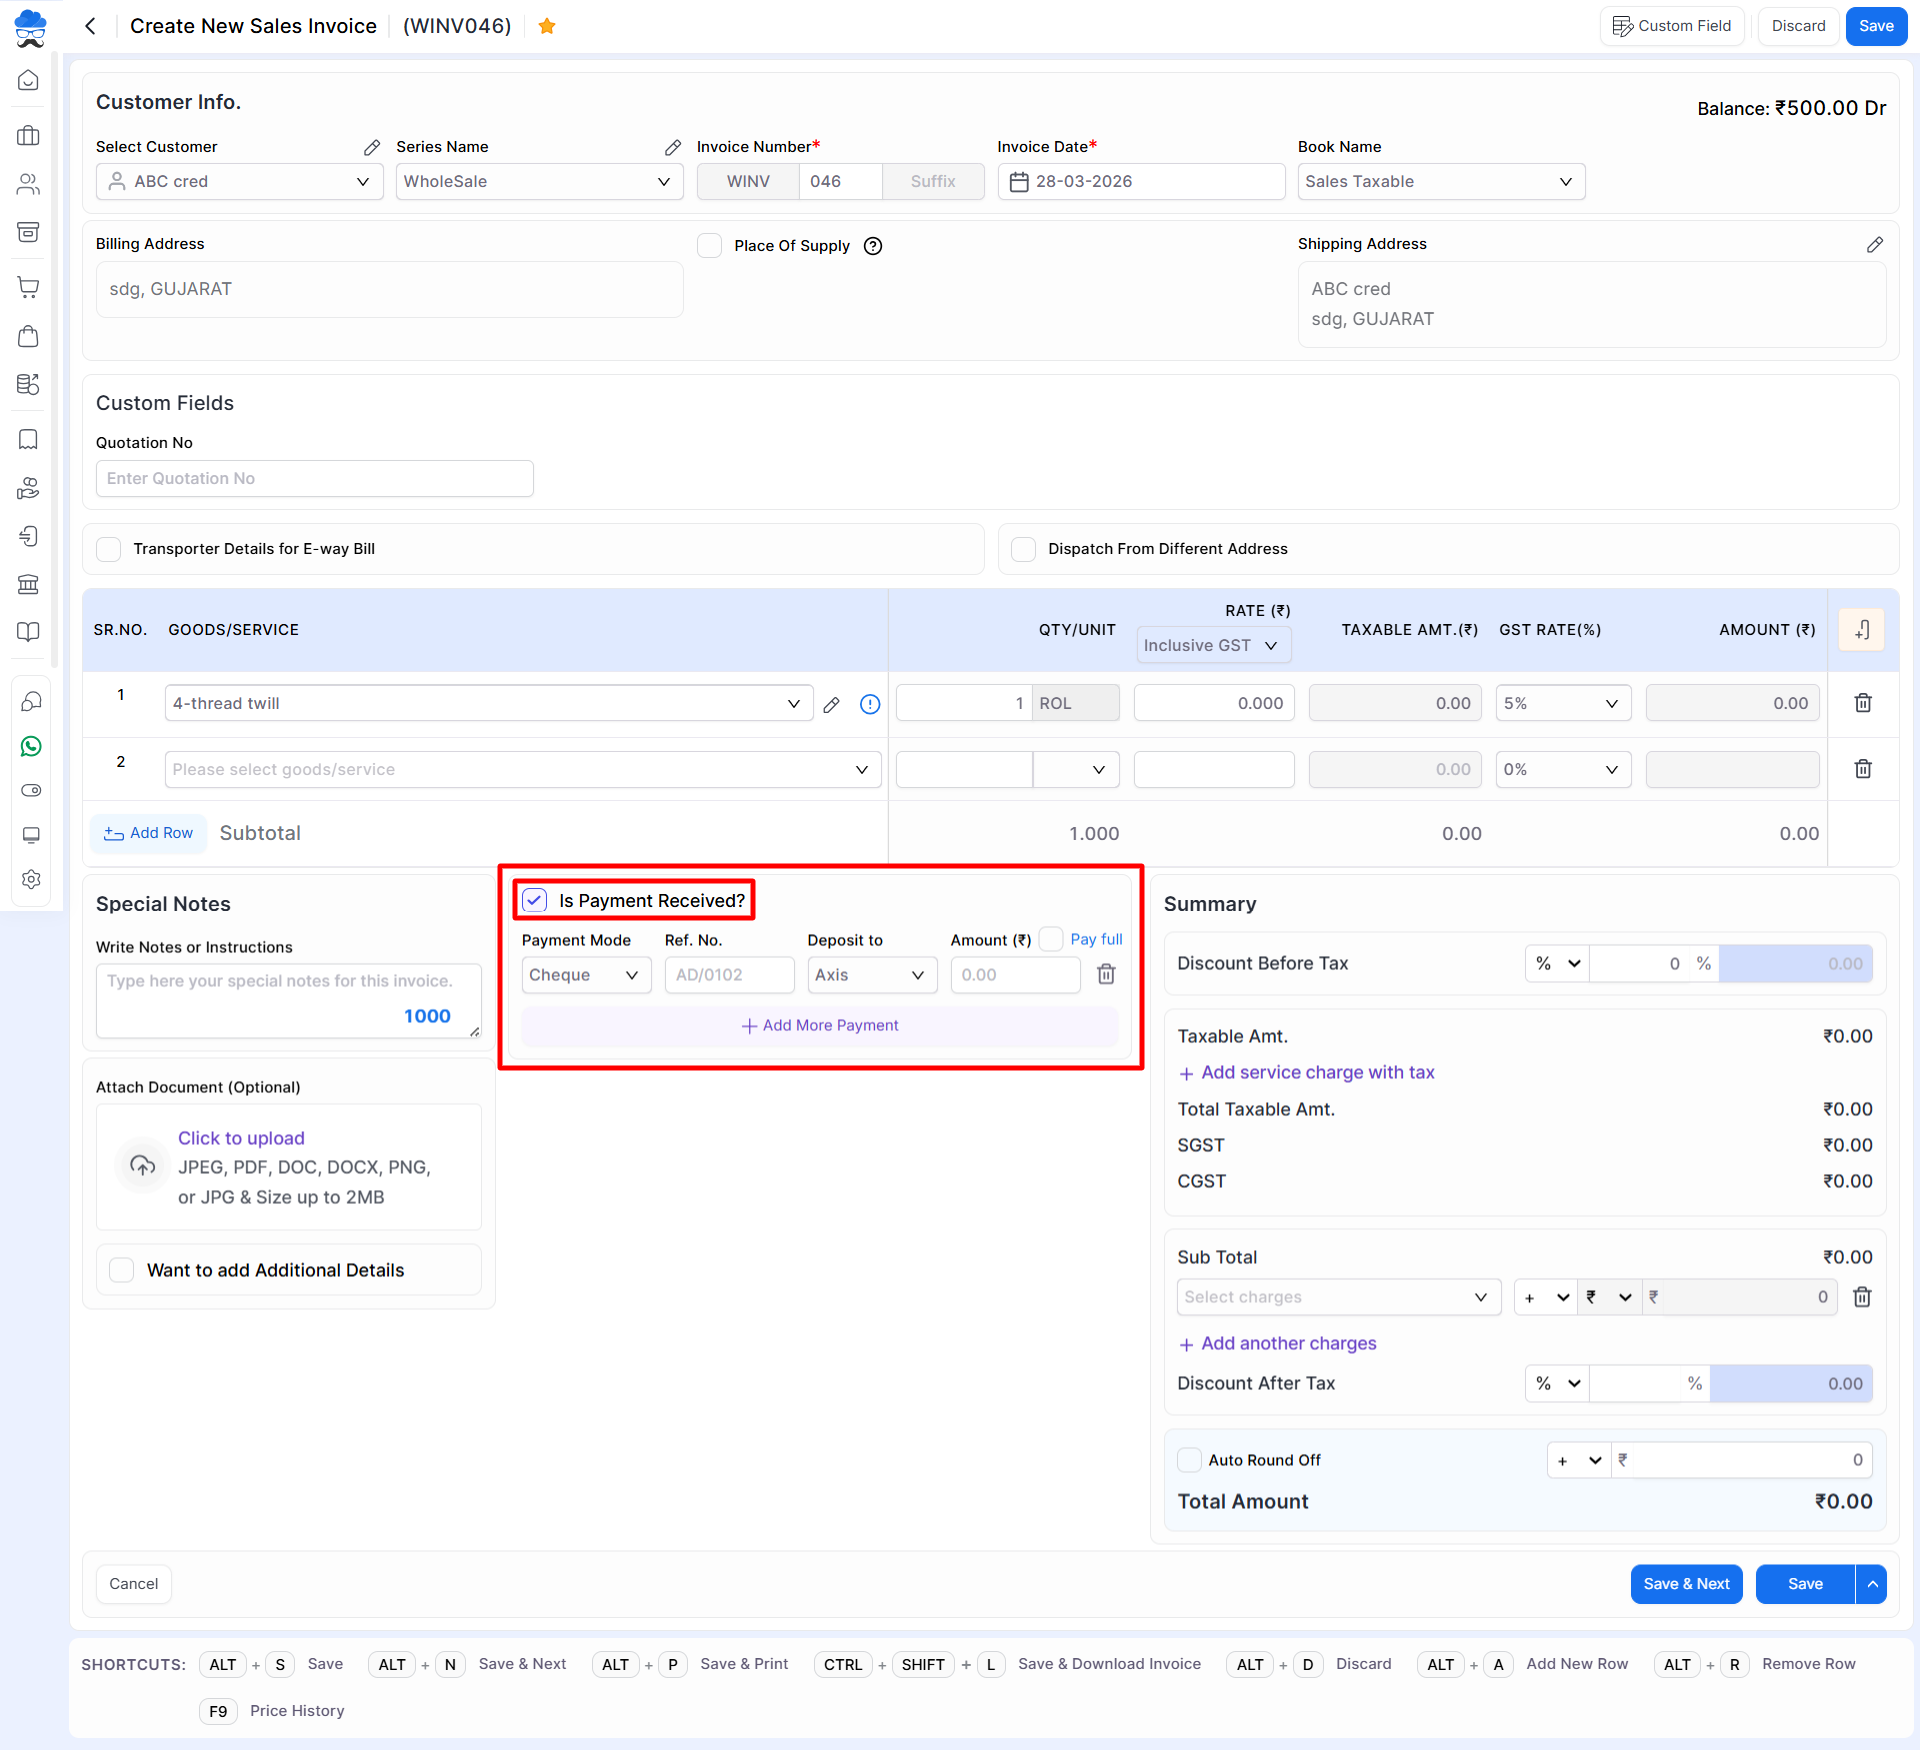Uncheck Is Payment Received checkbox

tap(535, 900)
